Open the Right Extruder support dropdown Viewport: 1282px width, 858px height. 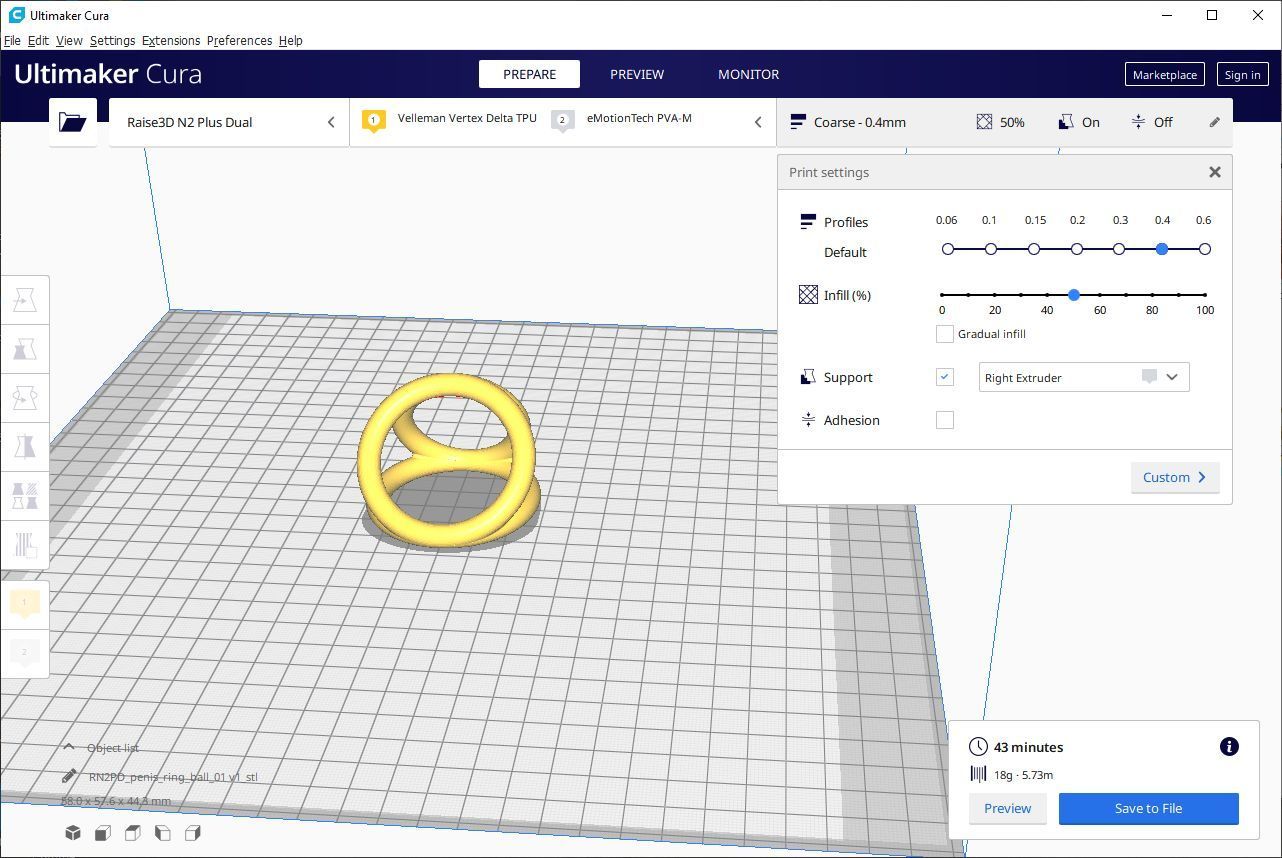point(1084,377)
